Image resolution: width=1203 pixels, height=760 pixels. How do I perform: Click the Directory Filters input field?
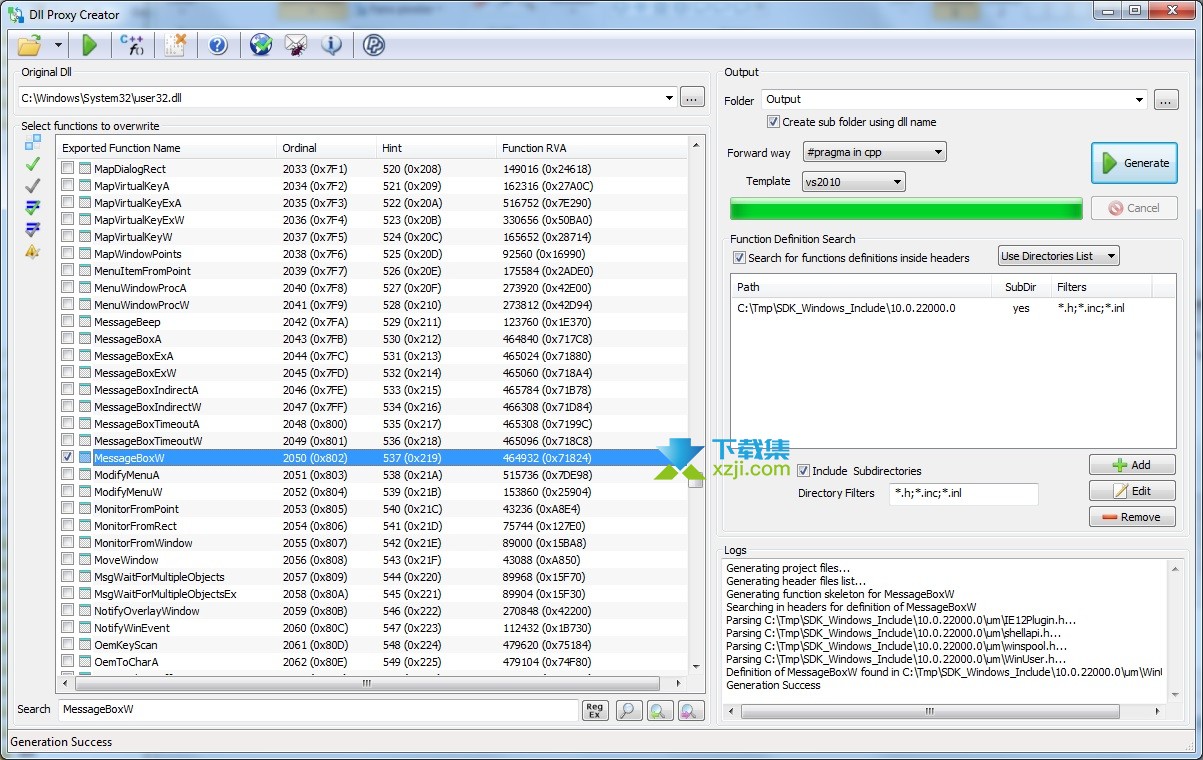click(963, 493)
